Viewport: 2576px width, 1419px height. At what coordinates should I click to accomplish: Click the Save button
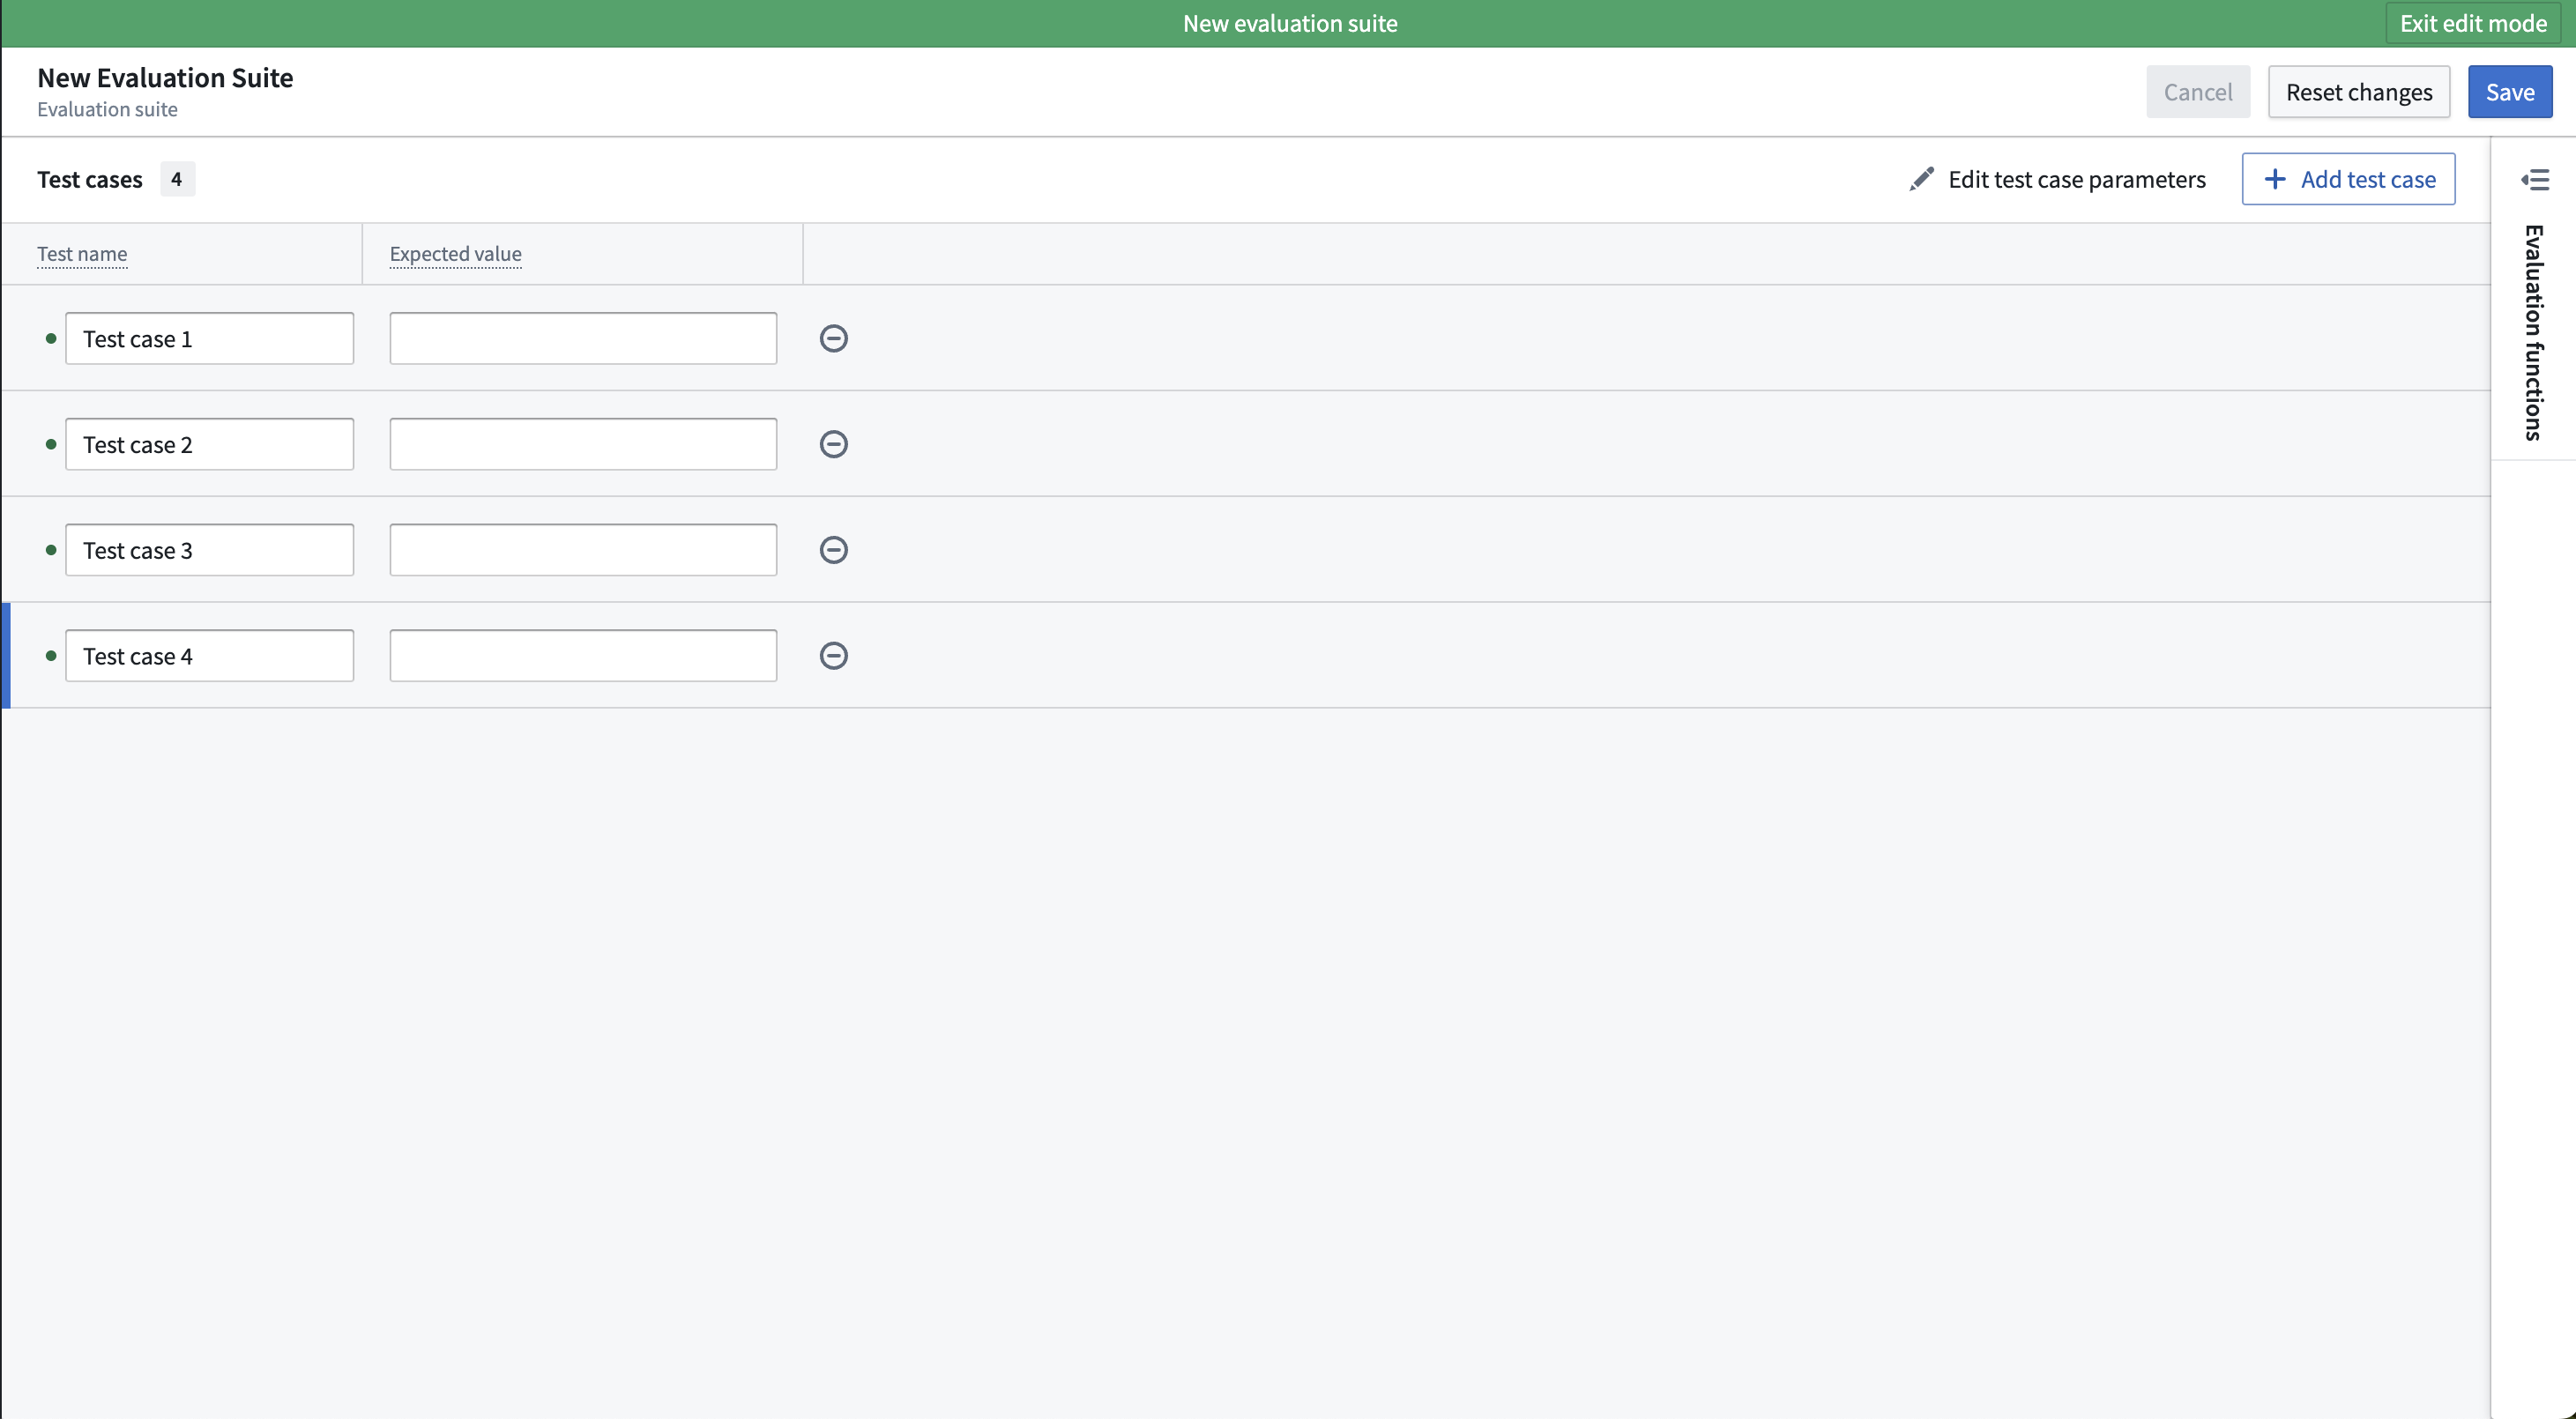[x=2509, y=92]
